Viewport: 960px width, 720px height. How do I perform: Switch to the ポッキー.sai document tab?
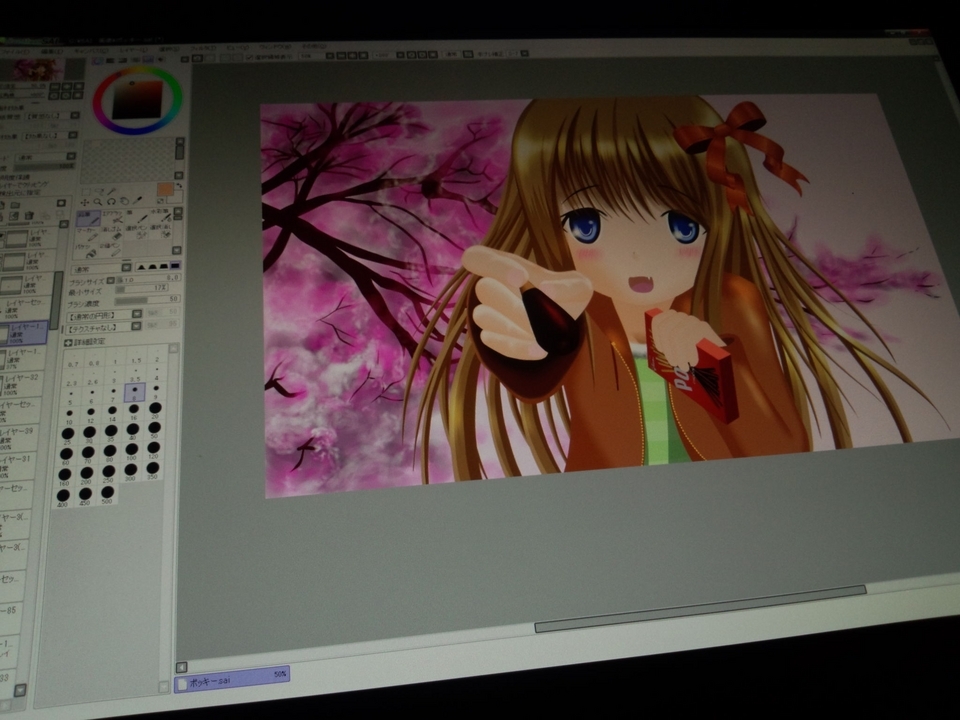(x=231, y=680)
